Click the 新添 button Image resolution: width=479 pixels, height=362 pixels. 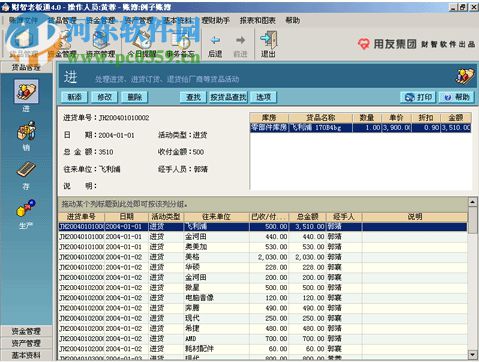click(x=74, y=97)
